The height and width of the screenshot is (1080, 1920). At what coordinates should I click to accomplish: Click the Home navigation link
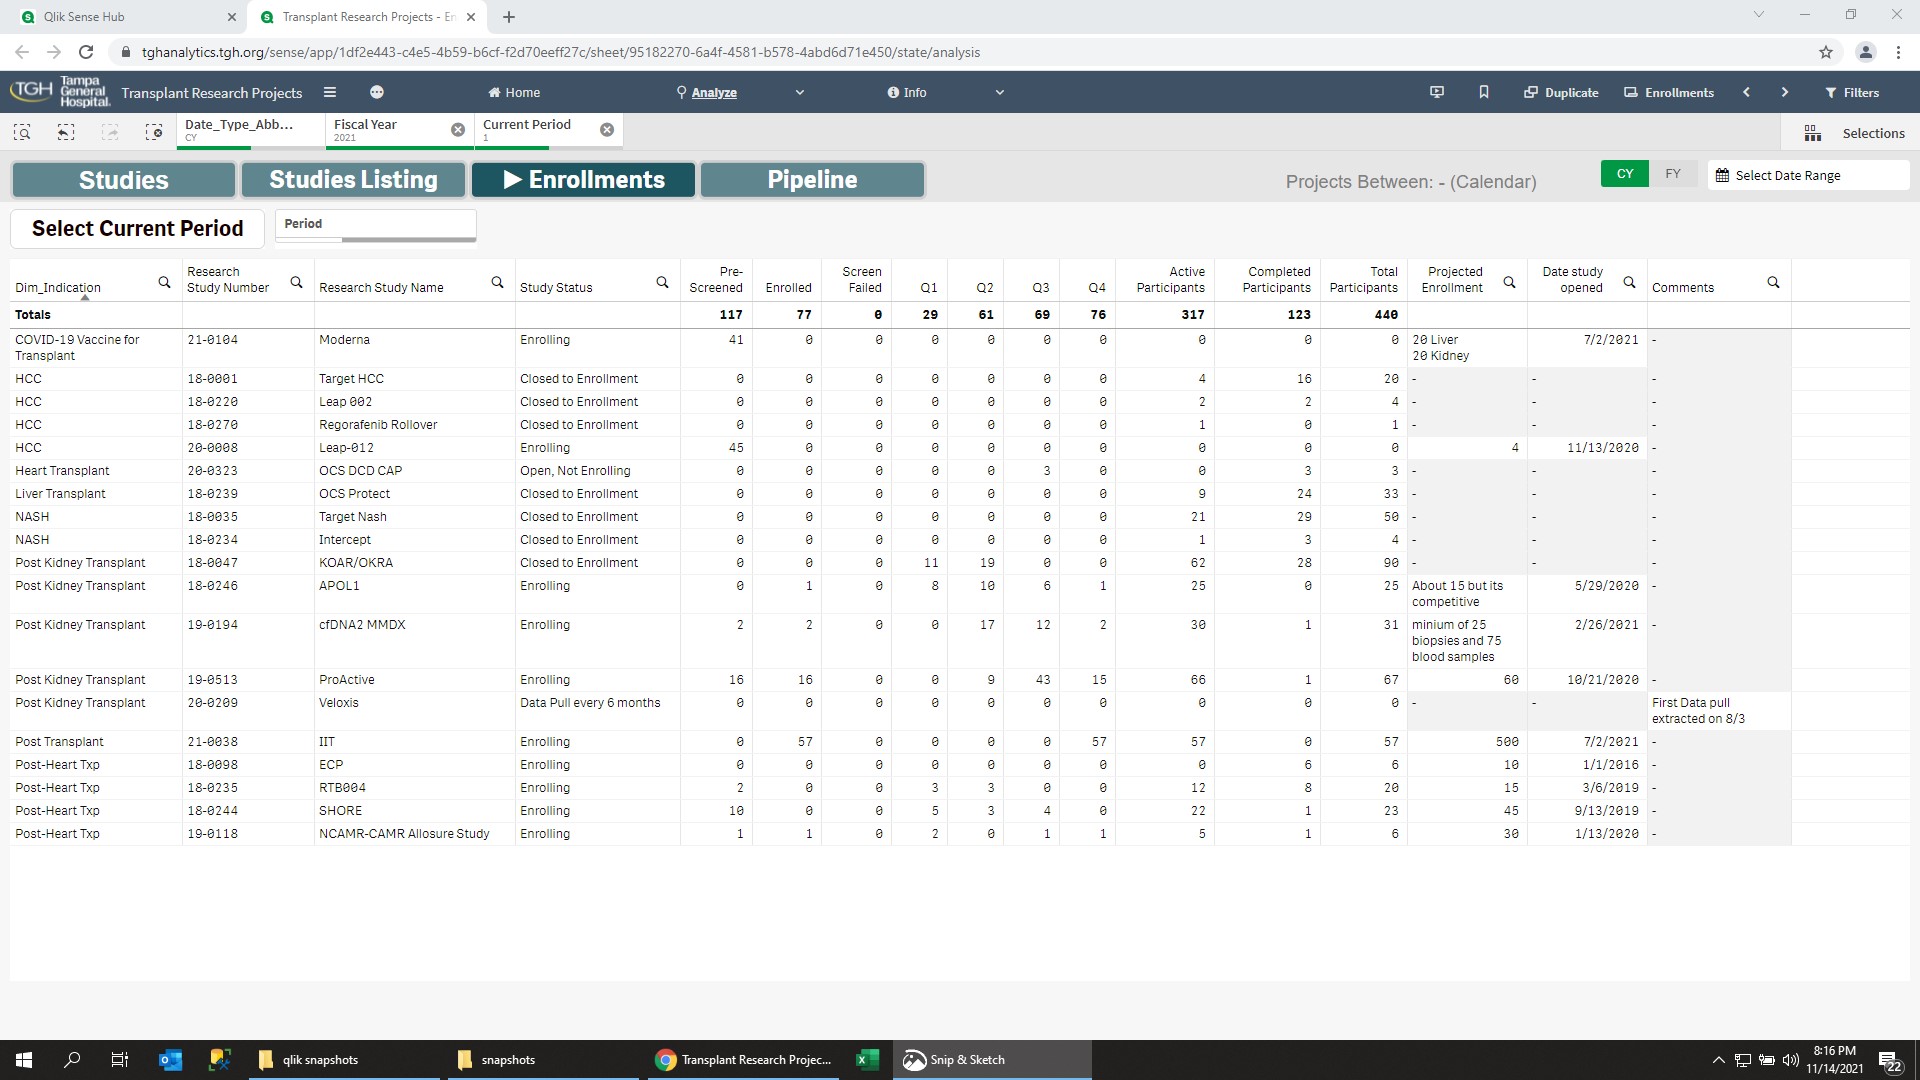(x=515, y=91)
